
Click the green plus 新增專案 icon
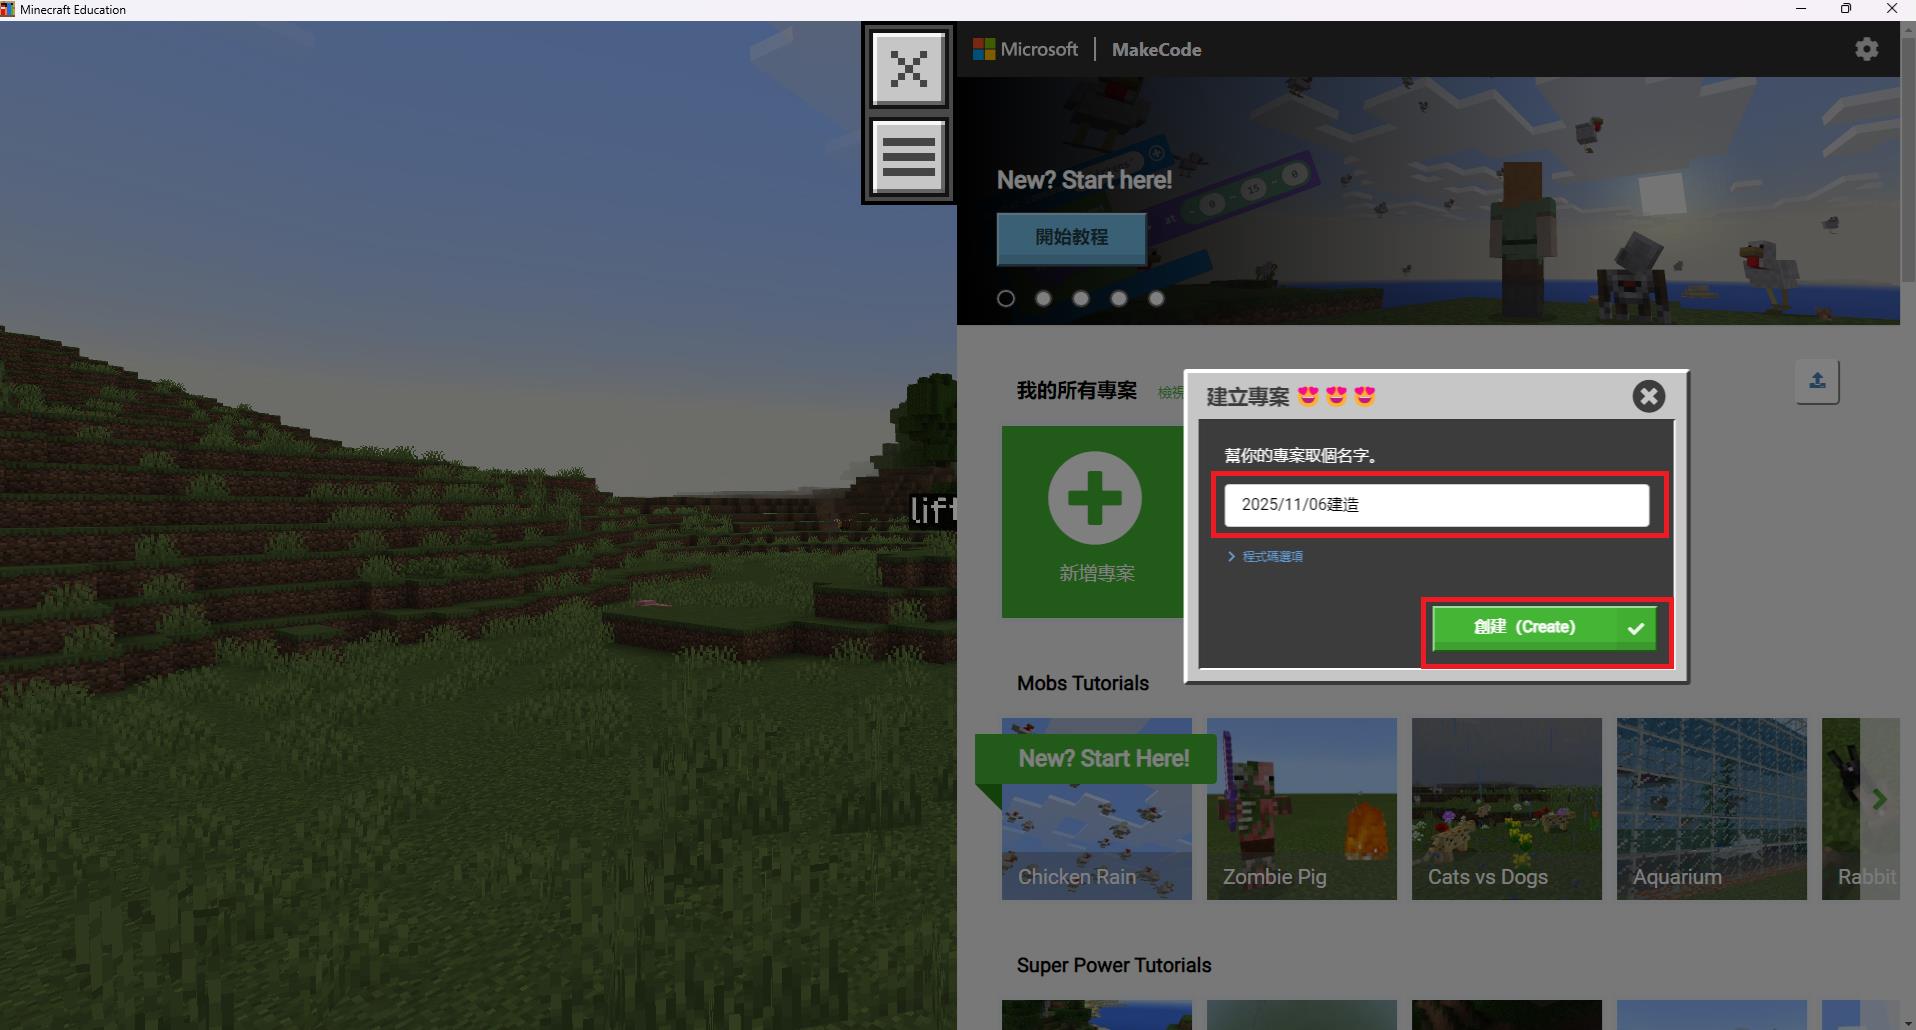tap(1094, 498)
